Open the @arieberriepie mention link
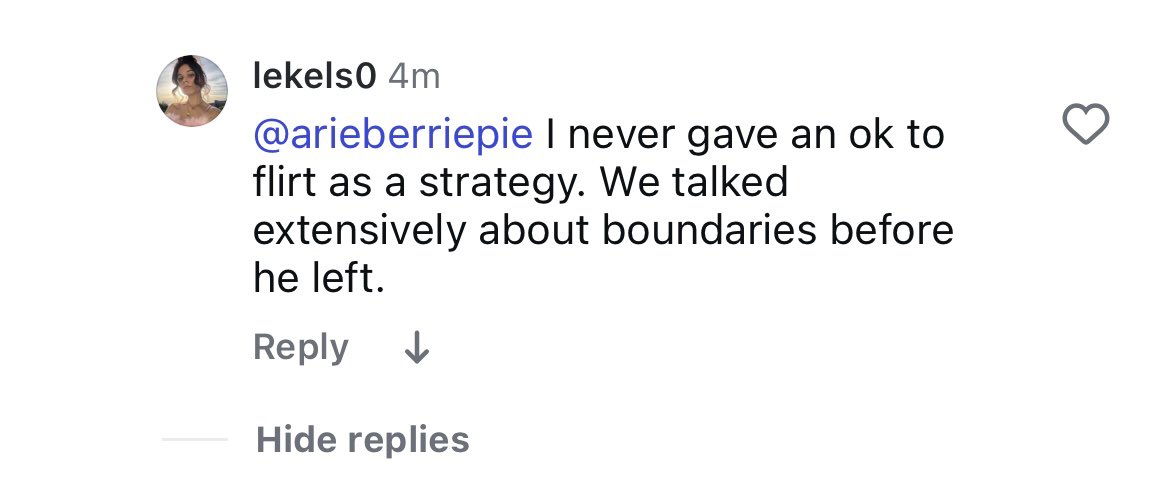 [x=392, y=134]
